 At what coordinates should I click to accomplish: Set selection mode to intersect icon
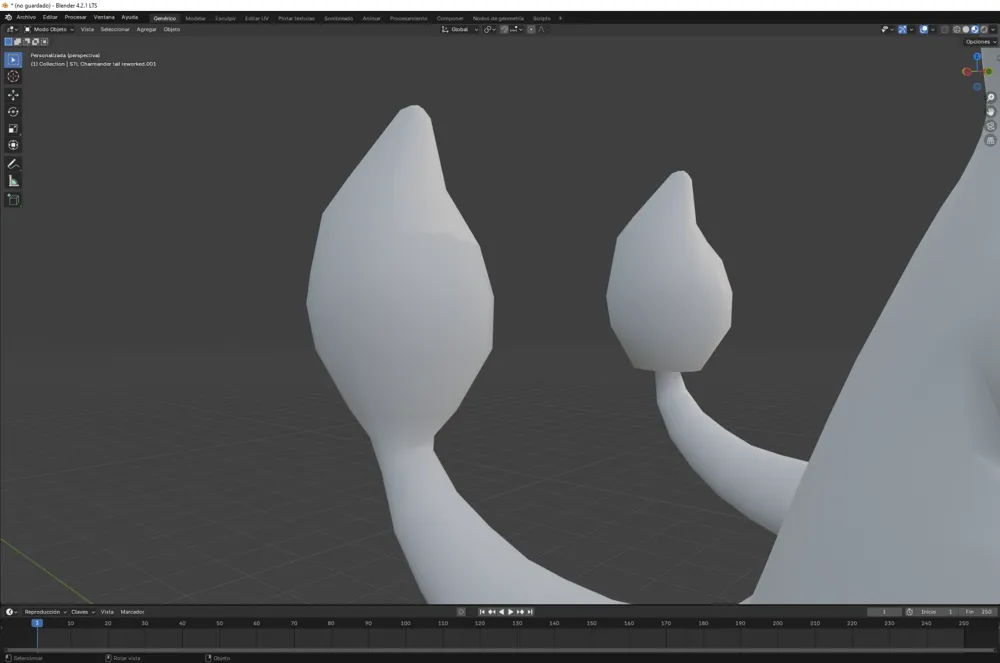44,41
